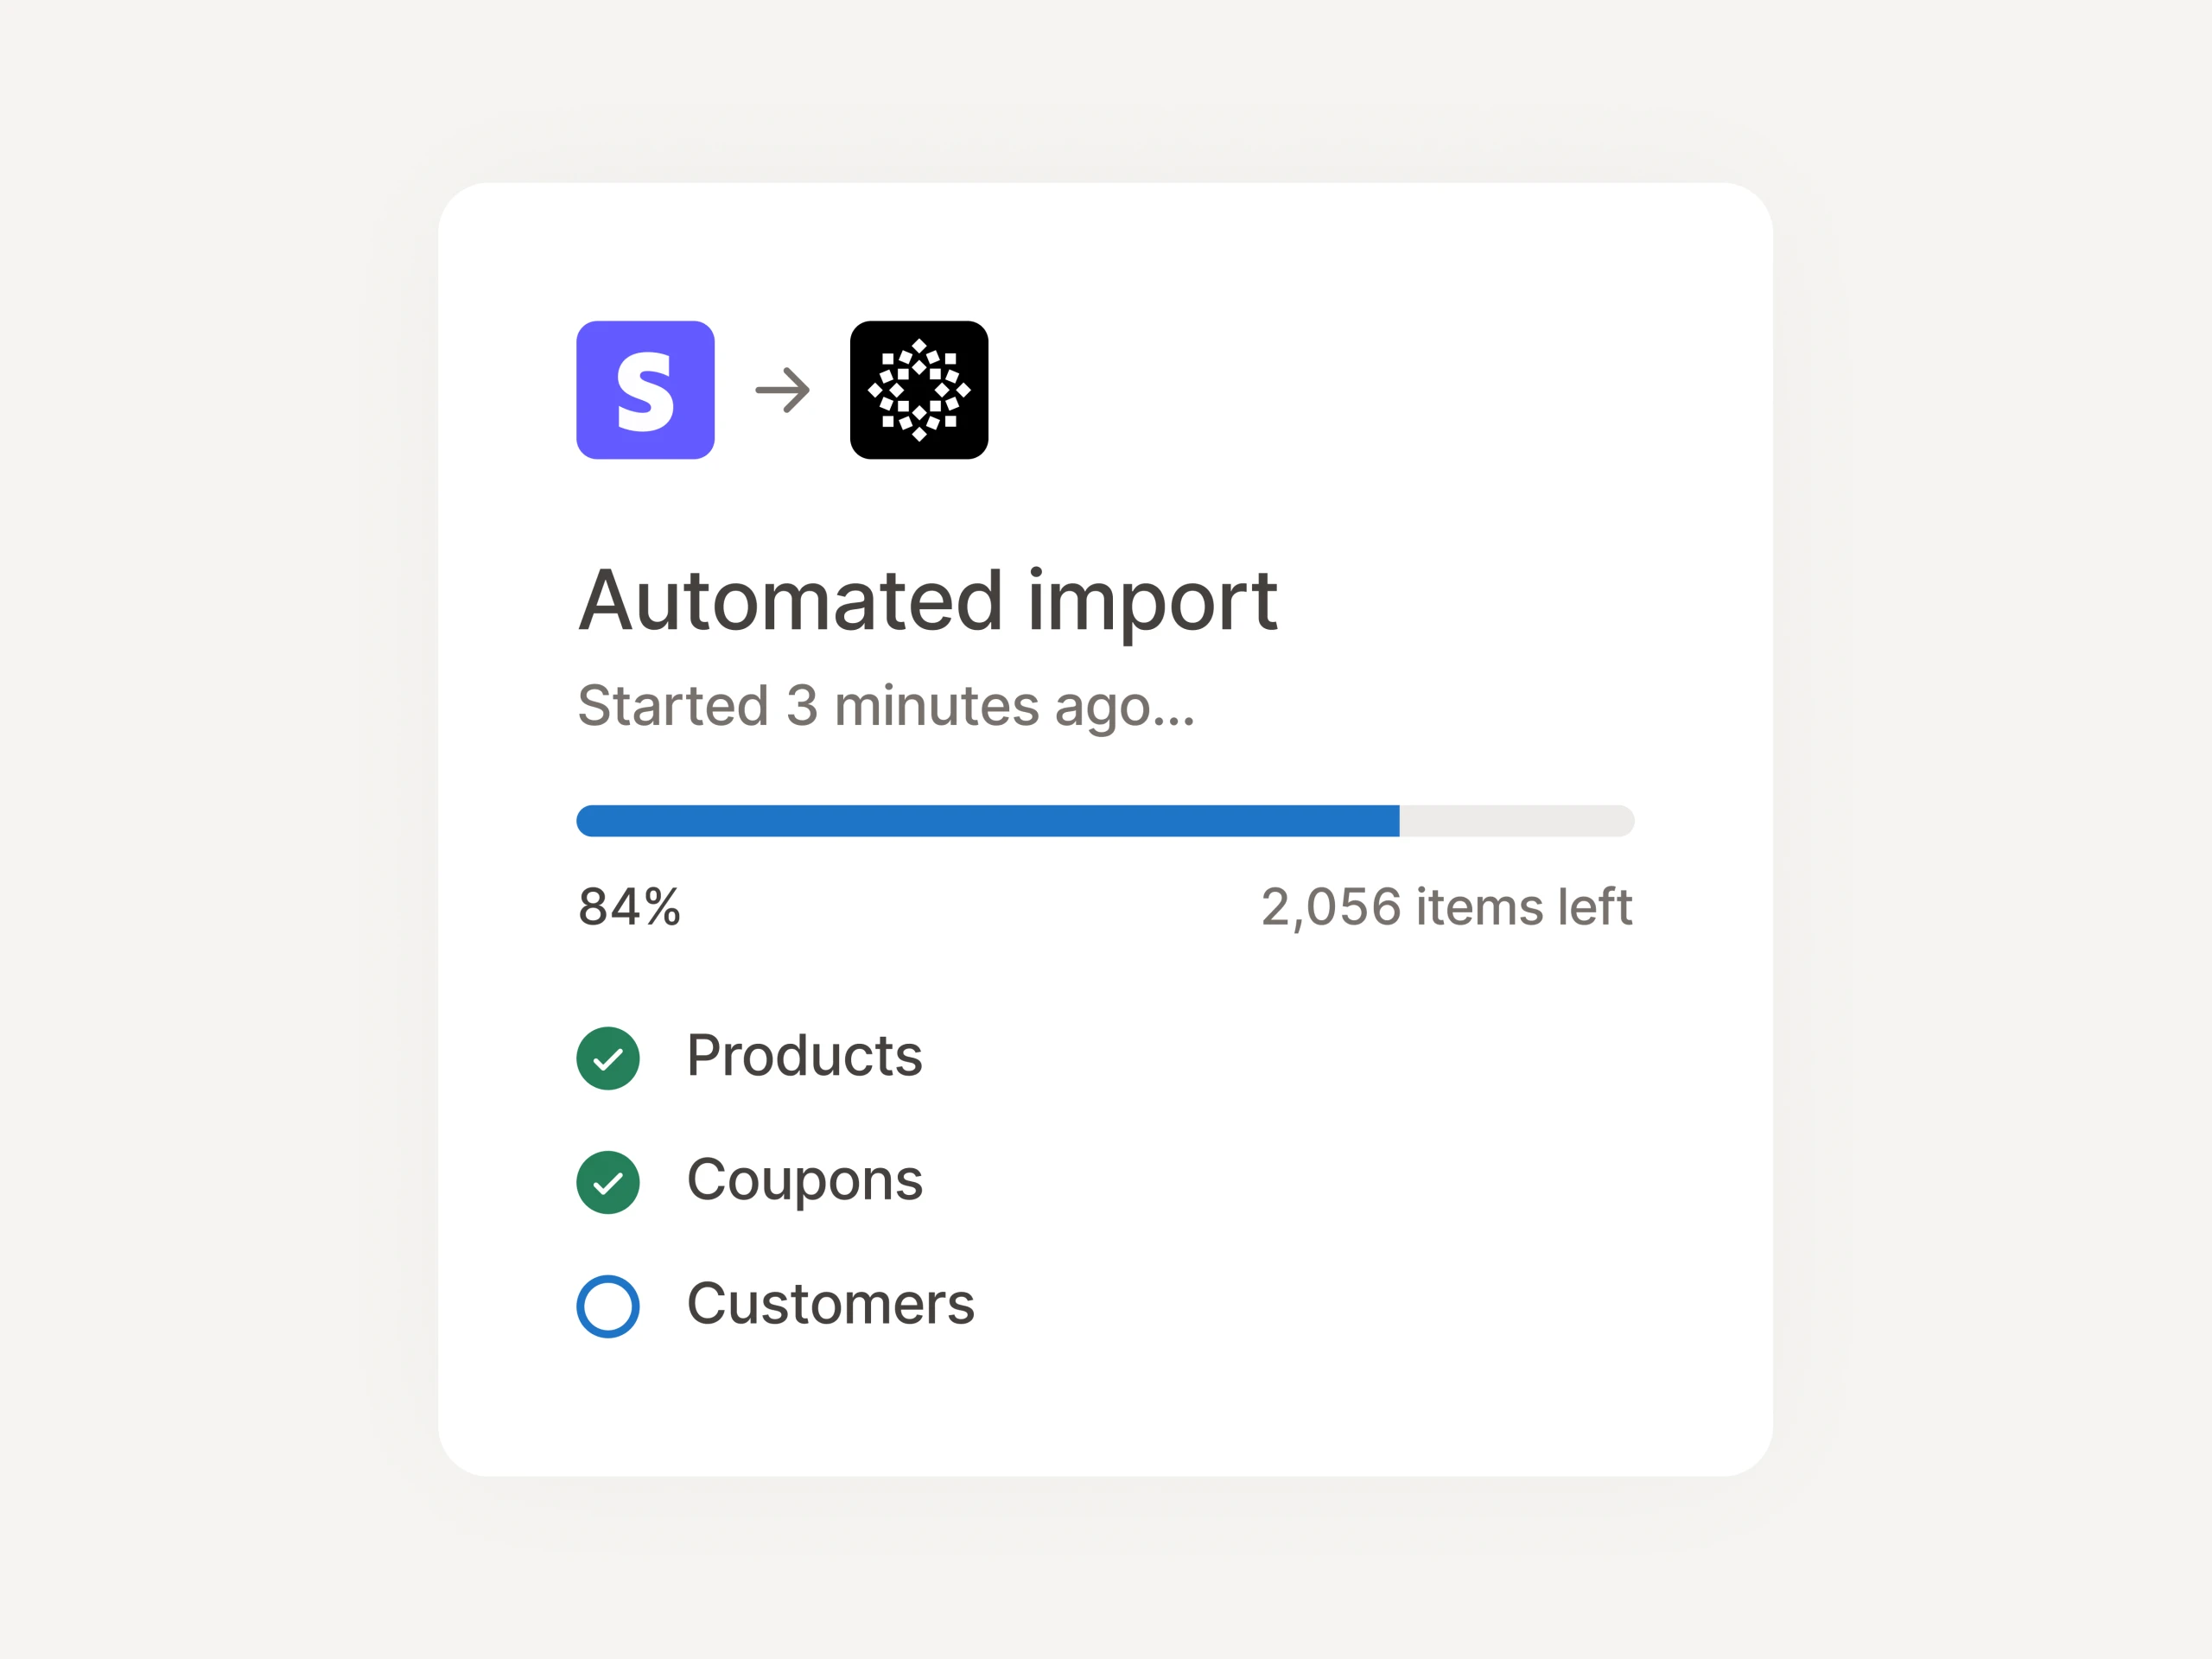Select the Customers list item label

pos(830,1304)
